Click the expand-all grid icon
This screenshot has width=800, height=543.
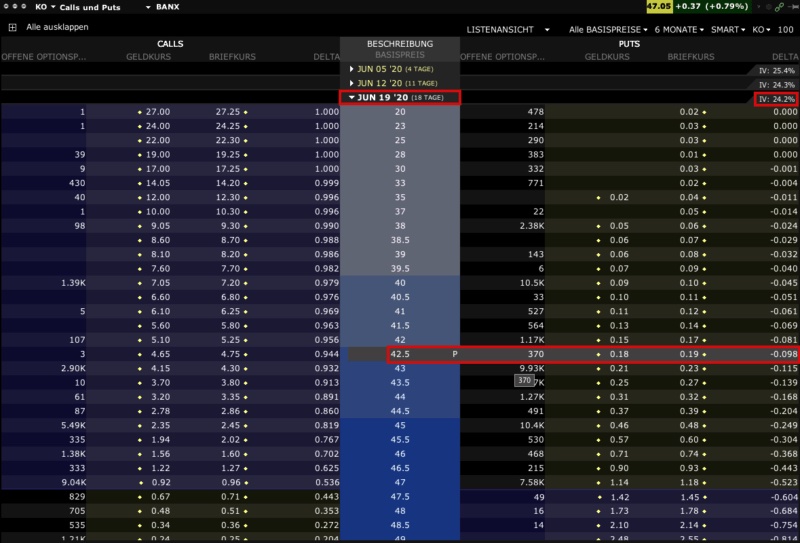pyautogui.click(x=12, y=27)
